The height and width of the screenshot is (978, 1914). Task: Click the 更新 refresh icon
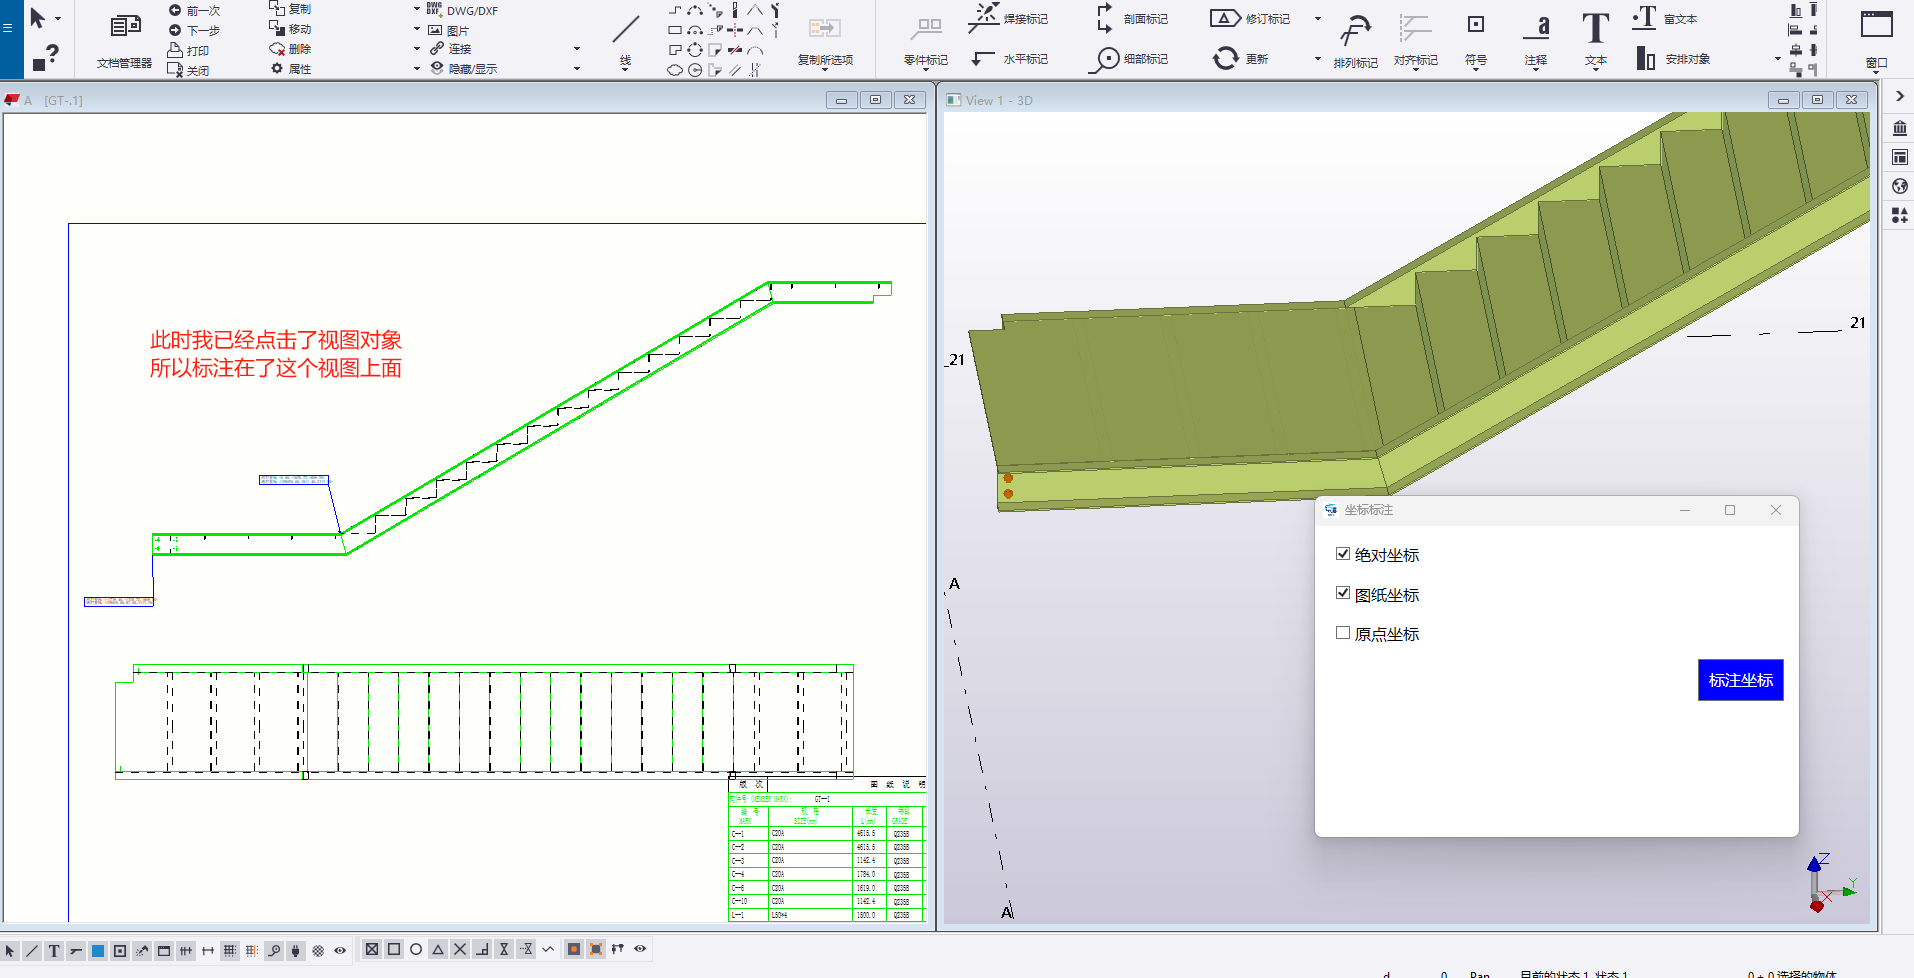[1226, 59]
